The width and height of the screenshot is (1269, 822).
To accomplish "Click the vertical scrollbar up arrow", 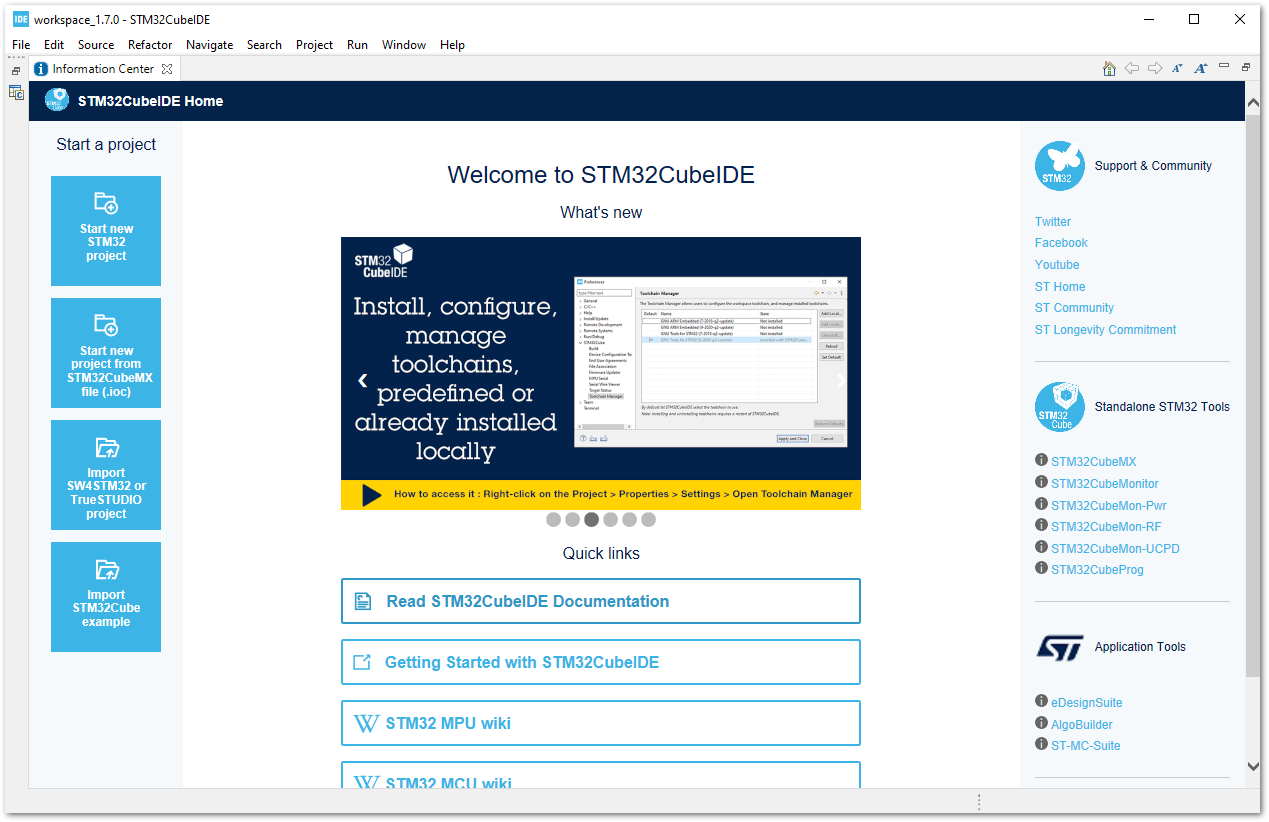I will tap(1253, 103).
